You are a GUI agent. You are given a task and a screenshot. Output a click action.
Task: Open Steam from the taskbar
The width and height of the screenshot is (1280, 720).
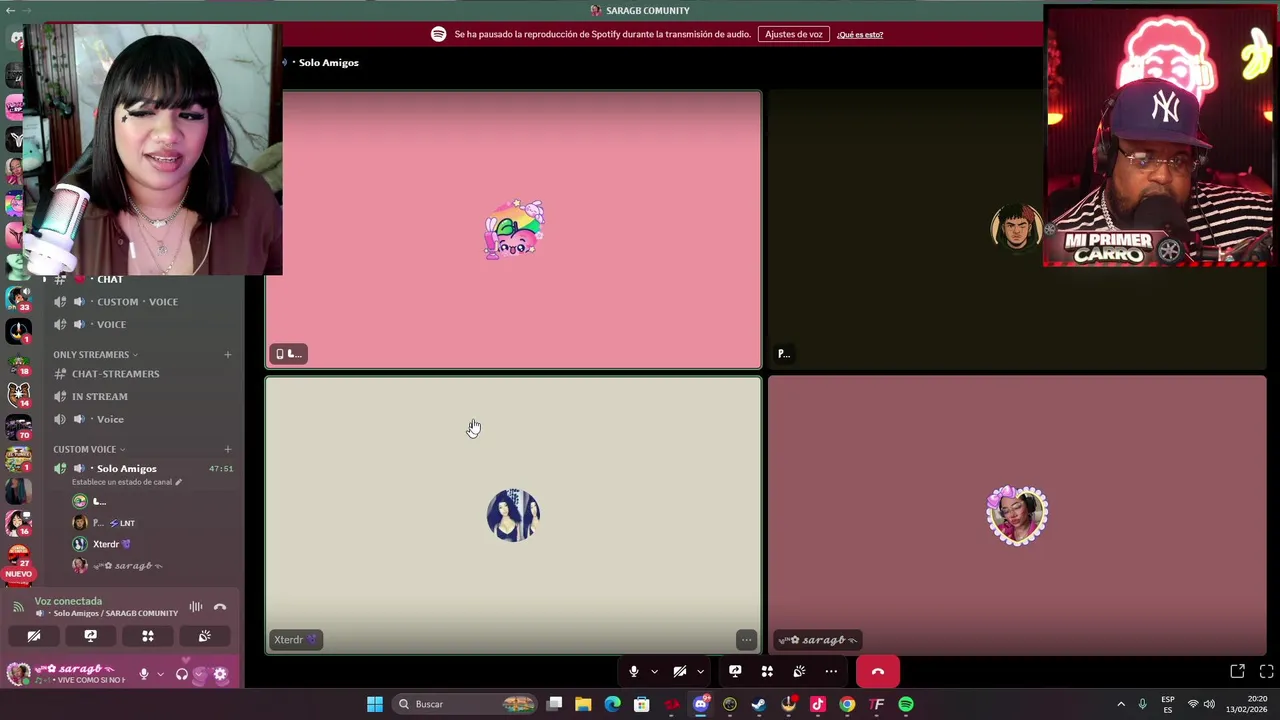(x=759, y=704)
